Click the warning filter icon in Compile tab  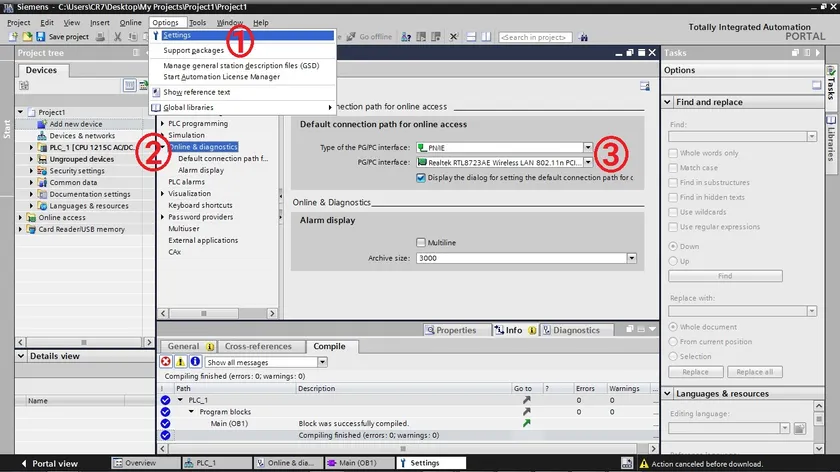click(181, 362)
